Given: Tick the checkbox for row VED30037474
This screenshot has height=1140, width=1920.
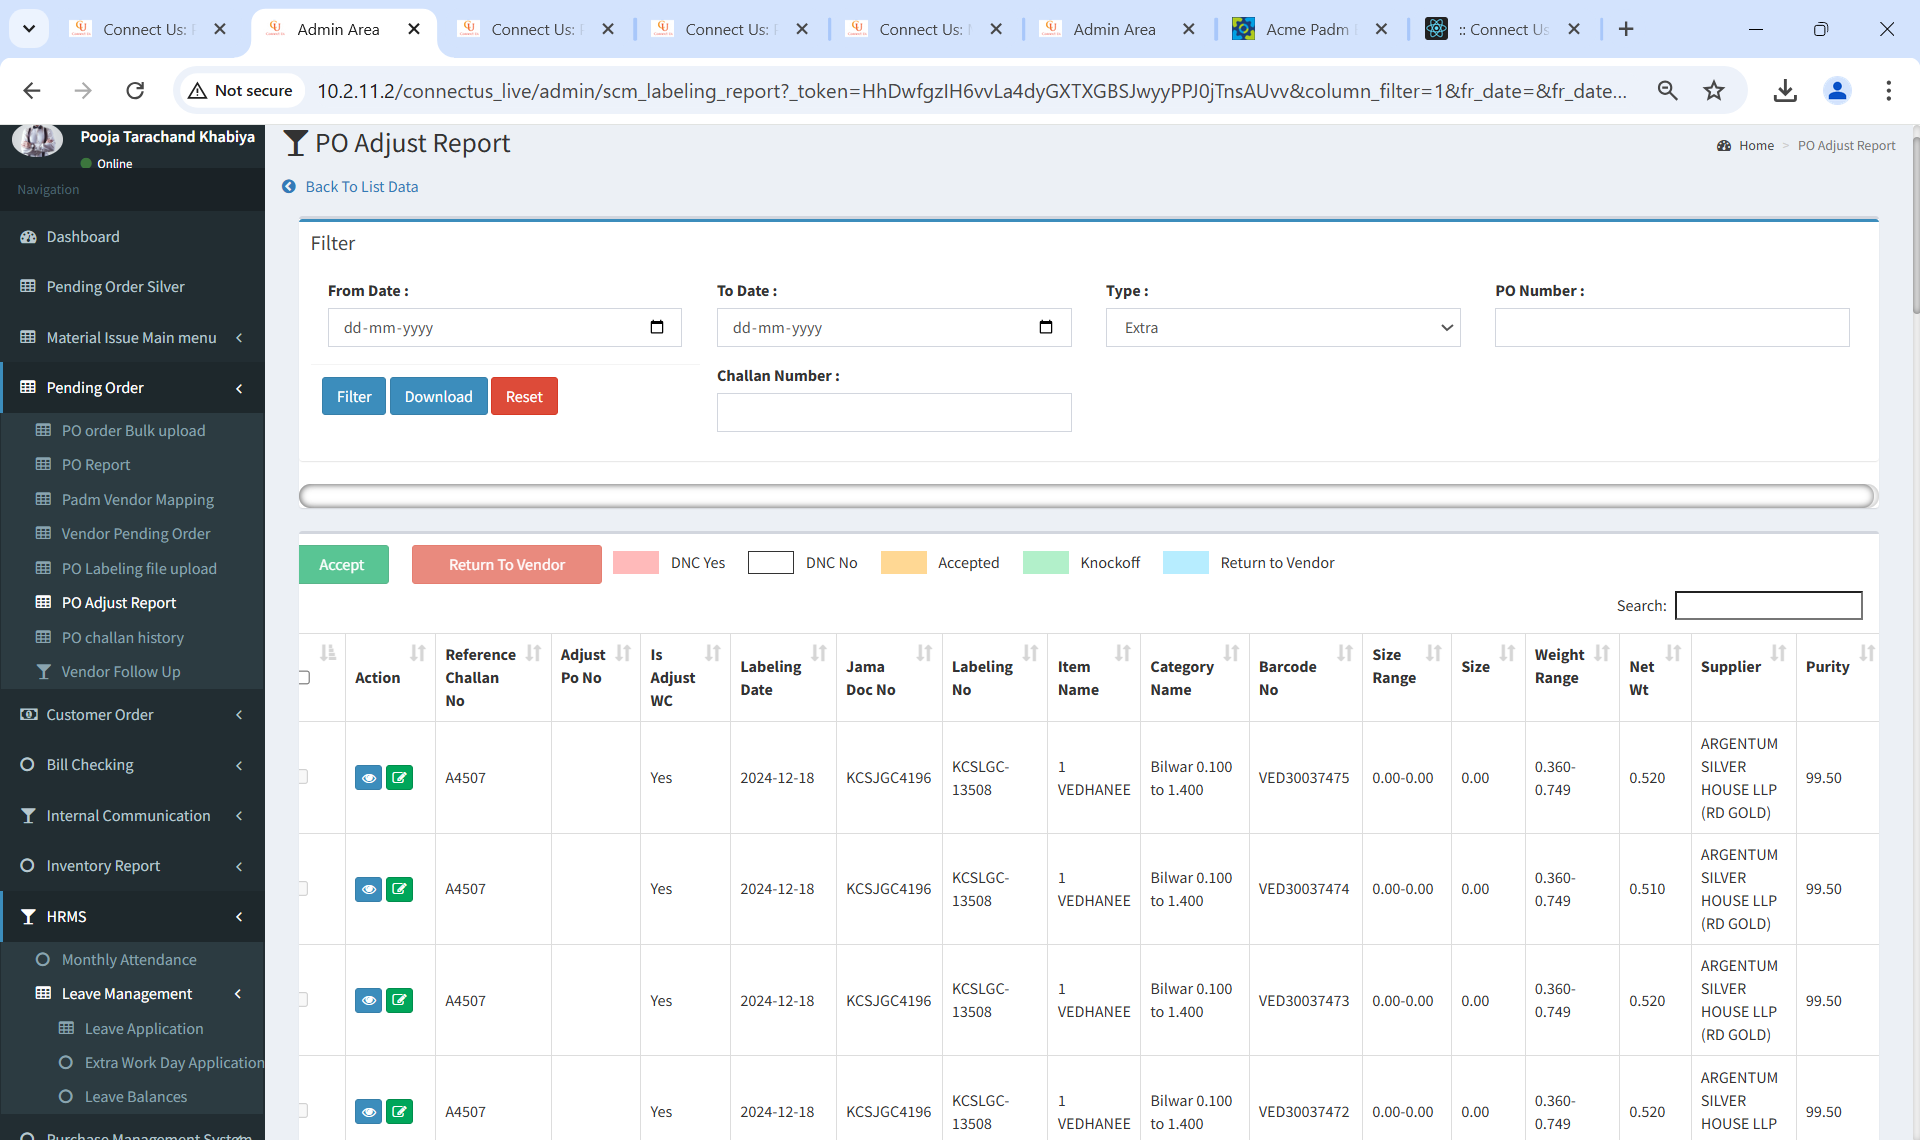Looking at the screenshot, I should pos(302,888).
